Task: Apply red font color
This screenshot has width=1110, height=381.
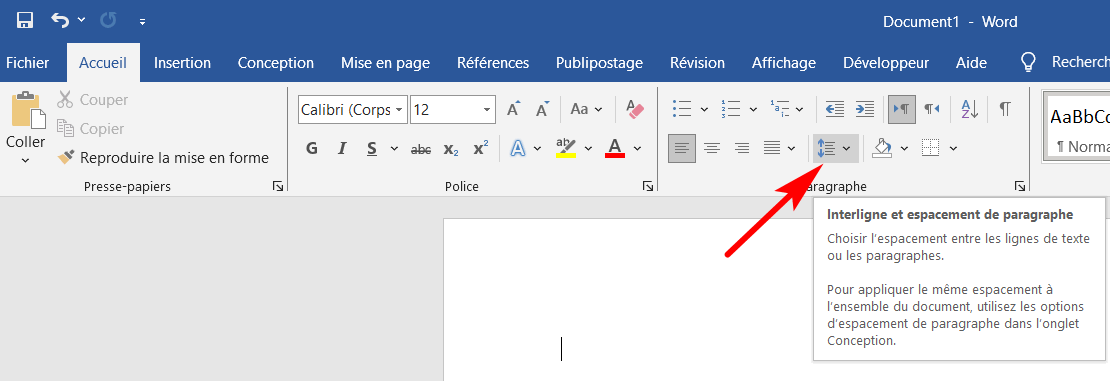Action: [x=615, y=148]
